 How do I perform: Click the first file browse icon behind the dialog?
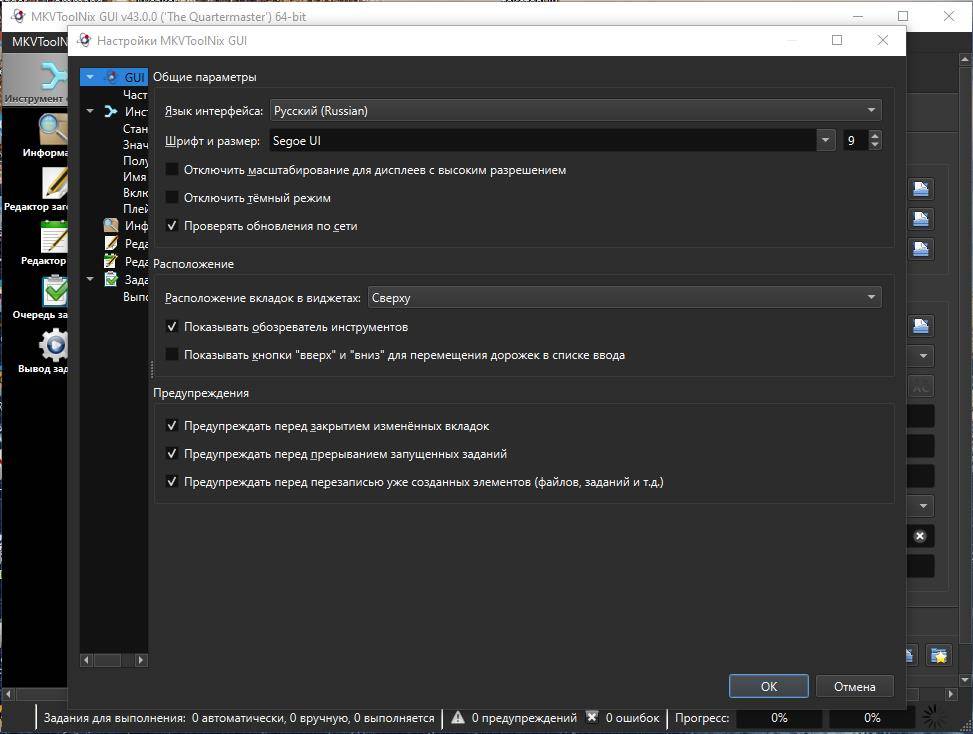point(921,189)
